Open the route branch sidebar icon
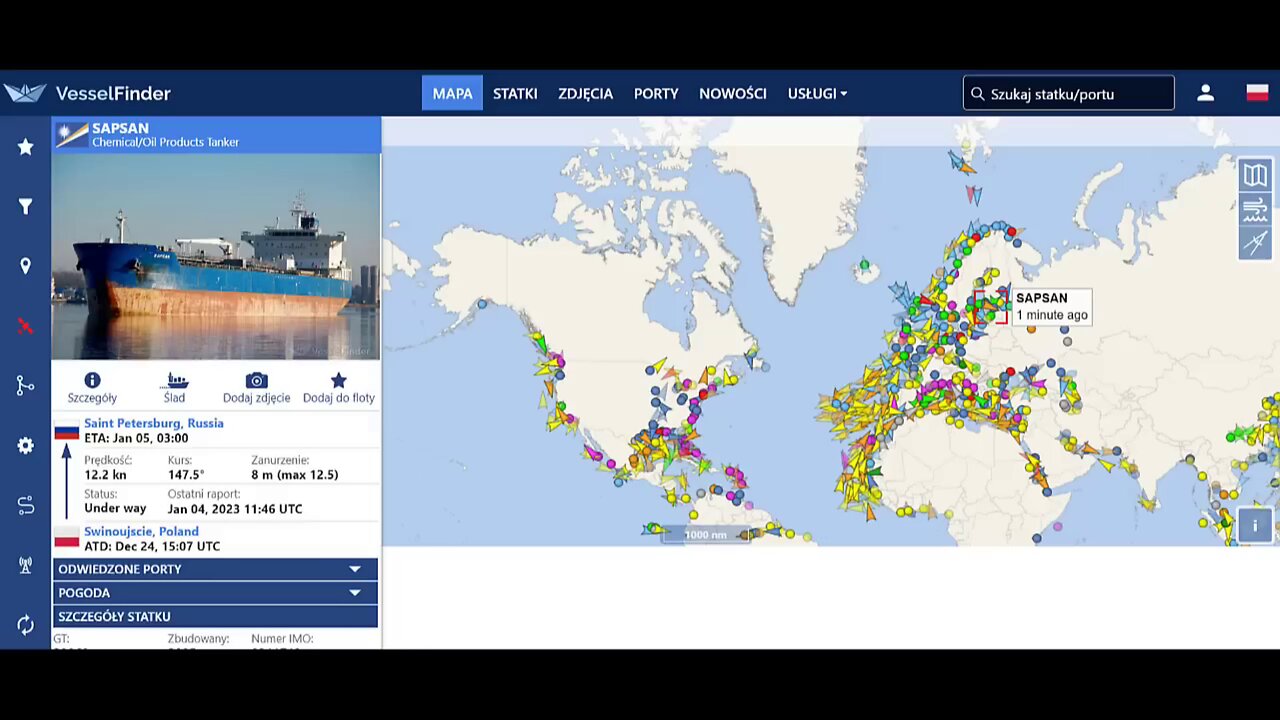Image resolution: width=1280 pixels, height=720 pixels. coord(25,386)
